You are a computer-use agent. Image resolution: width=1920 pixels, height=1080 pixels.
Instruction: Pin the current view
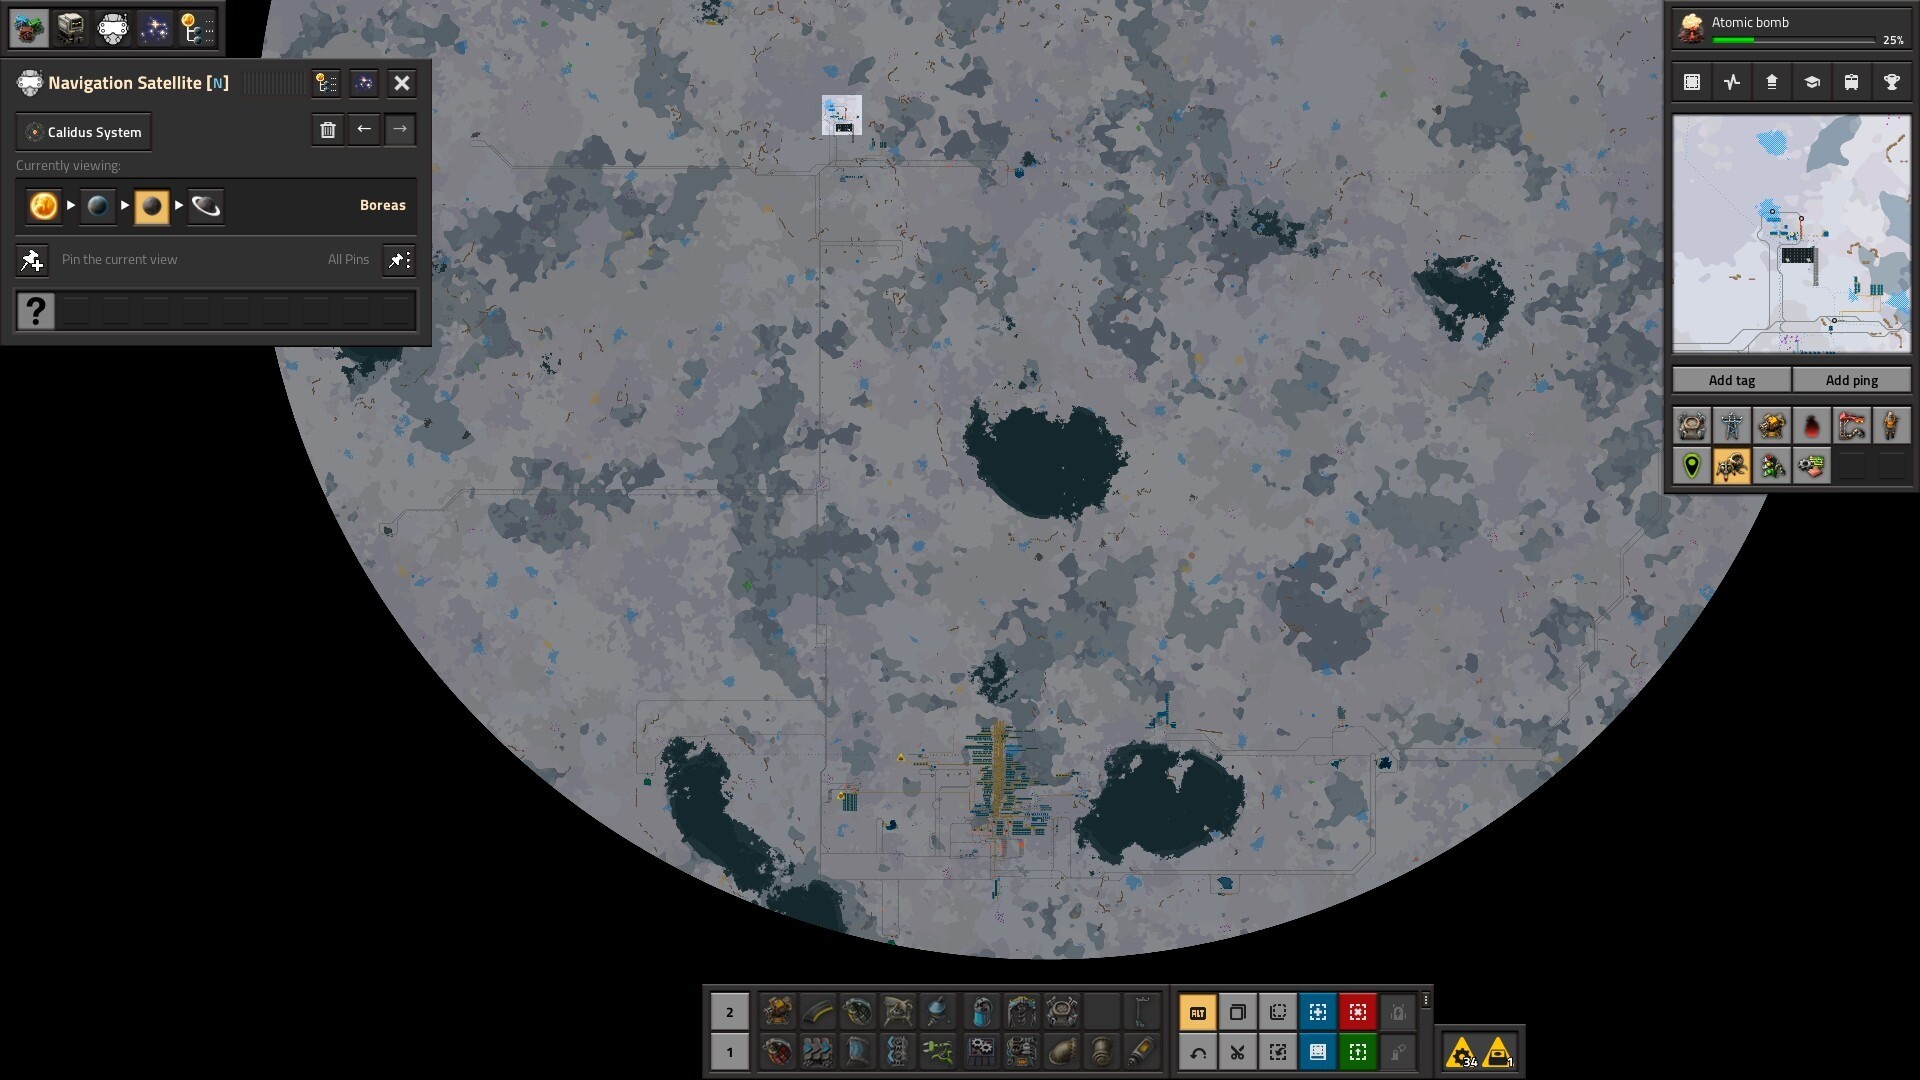tap(32, 260)
